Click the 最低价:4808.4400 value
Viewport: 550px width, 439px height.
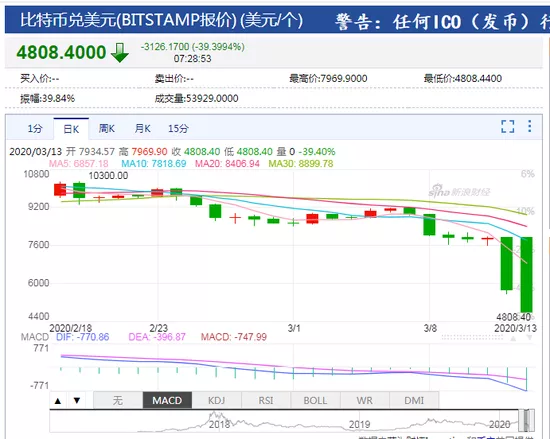463,78
